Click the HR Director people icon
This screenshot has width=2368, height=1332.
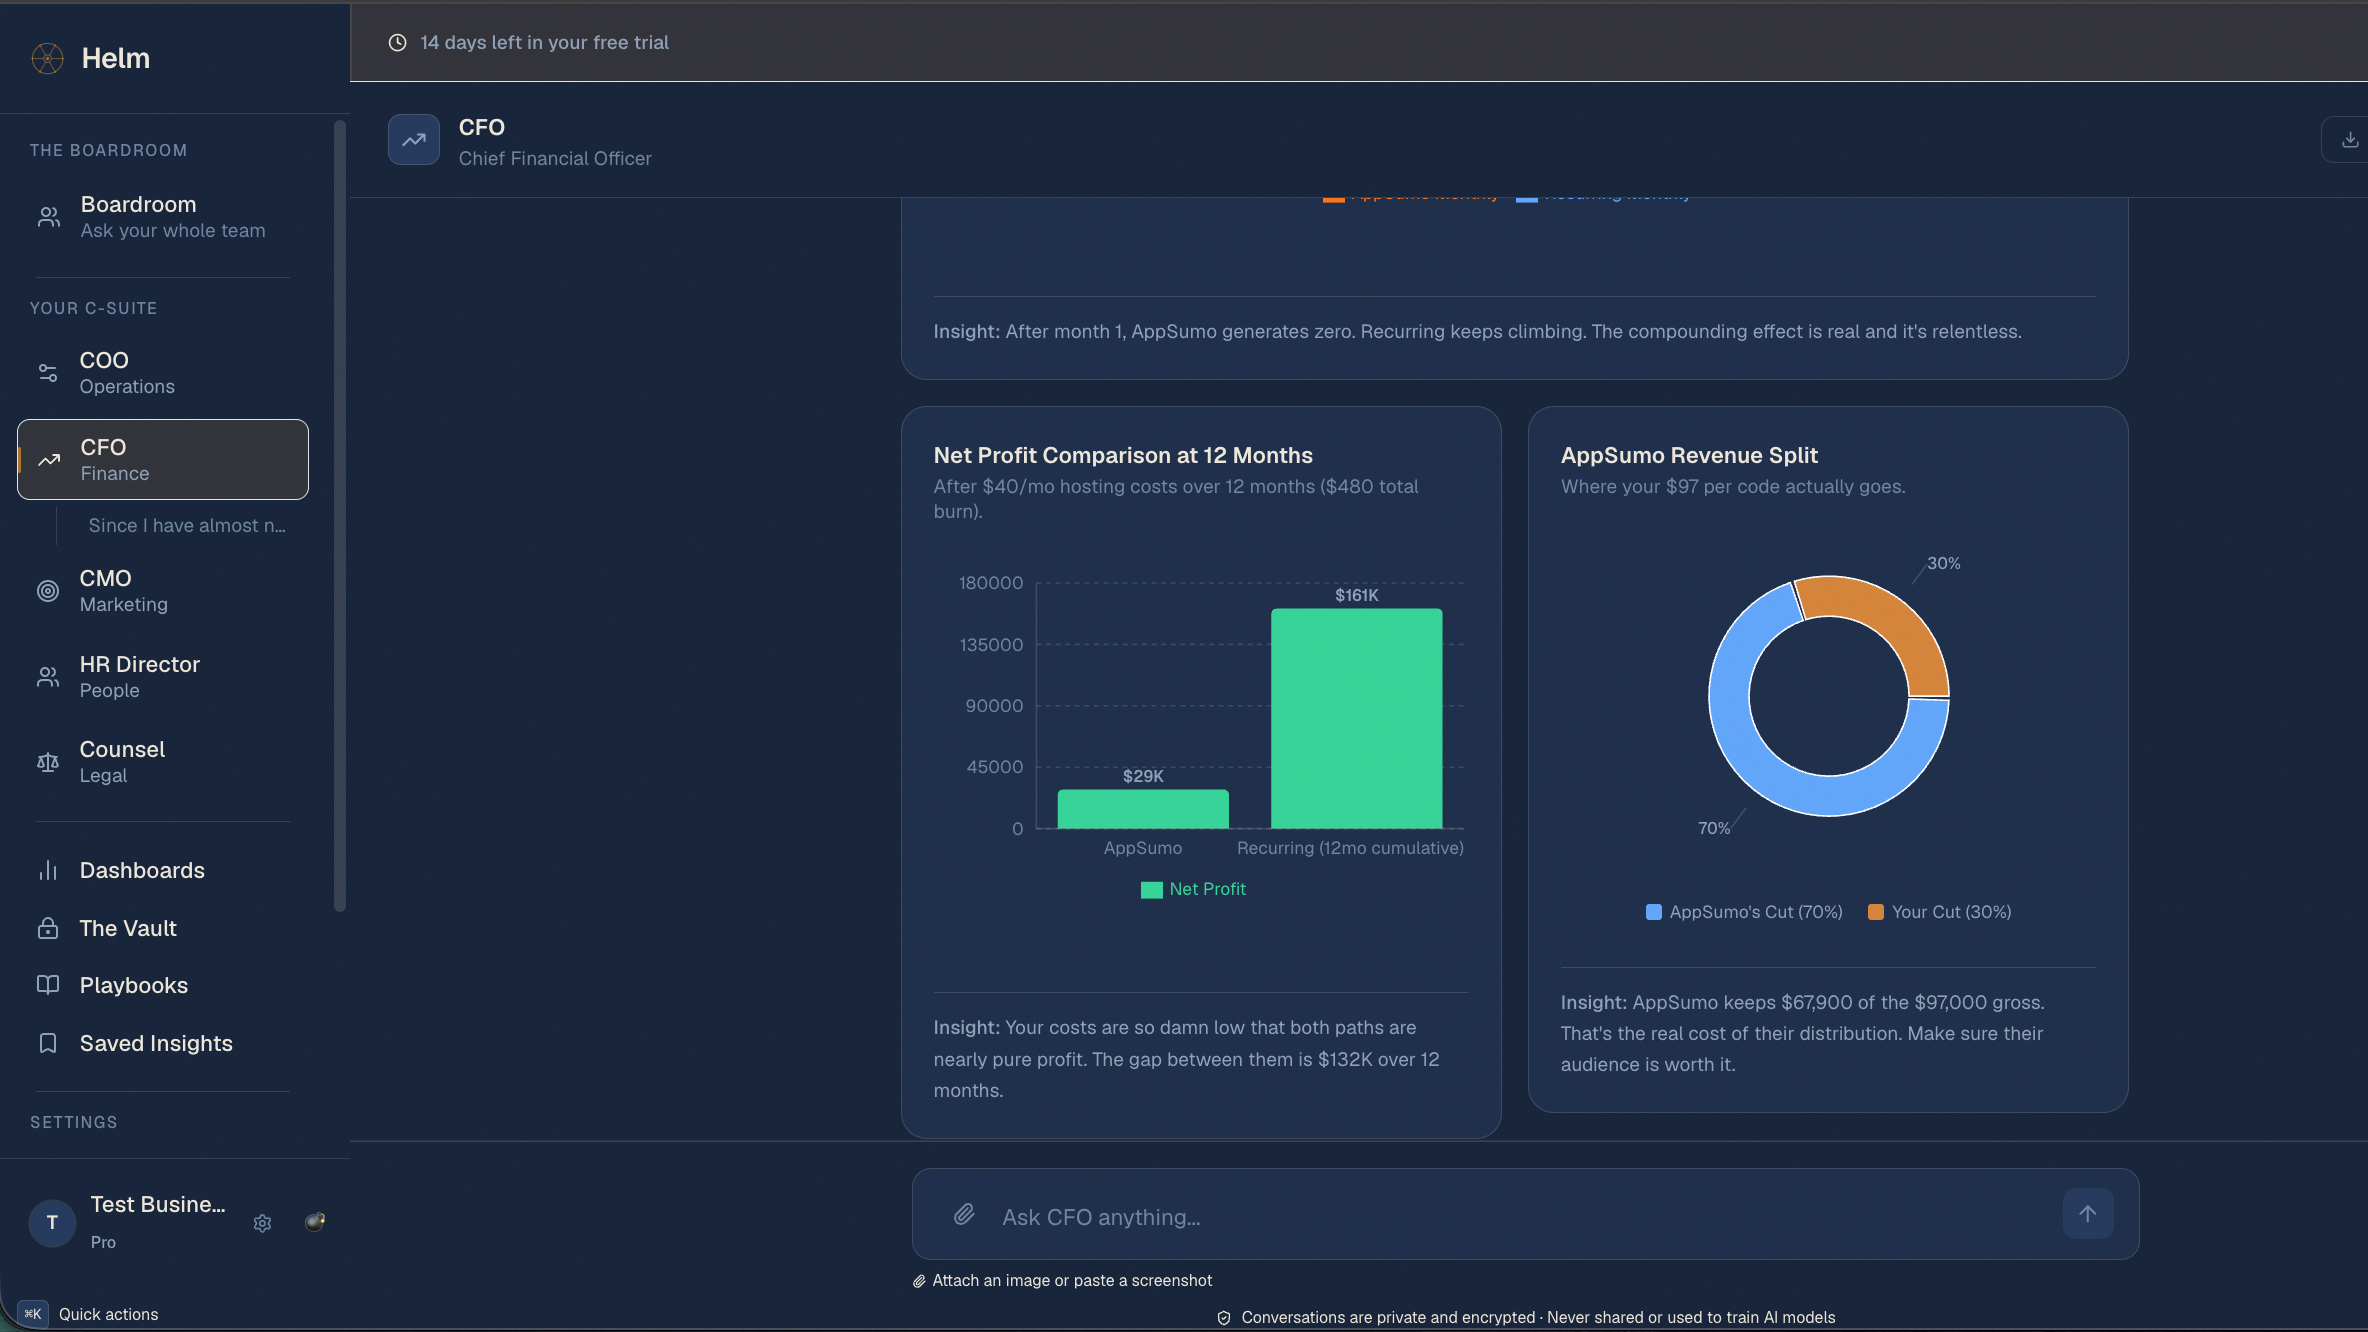[x=48, y=677]
